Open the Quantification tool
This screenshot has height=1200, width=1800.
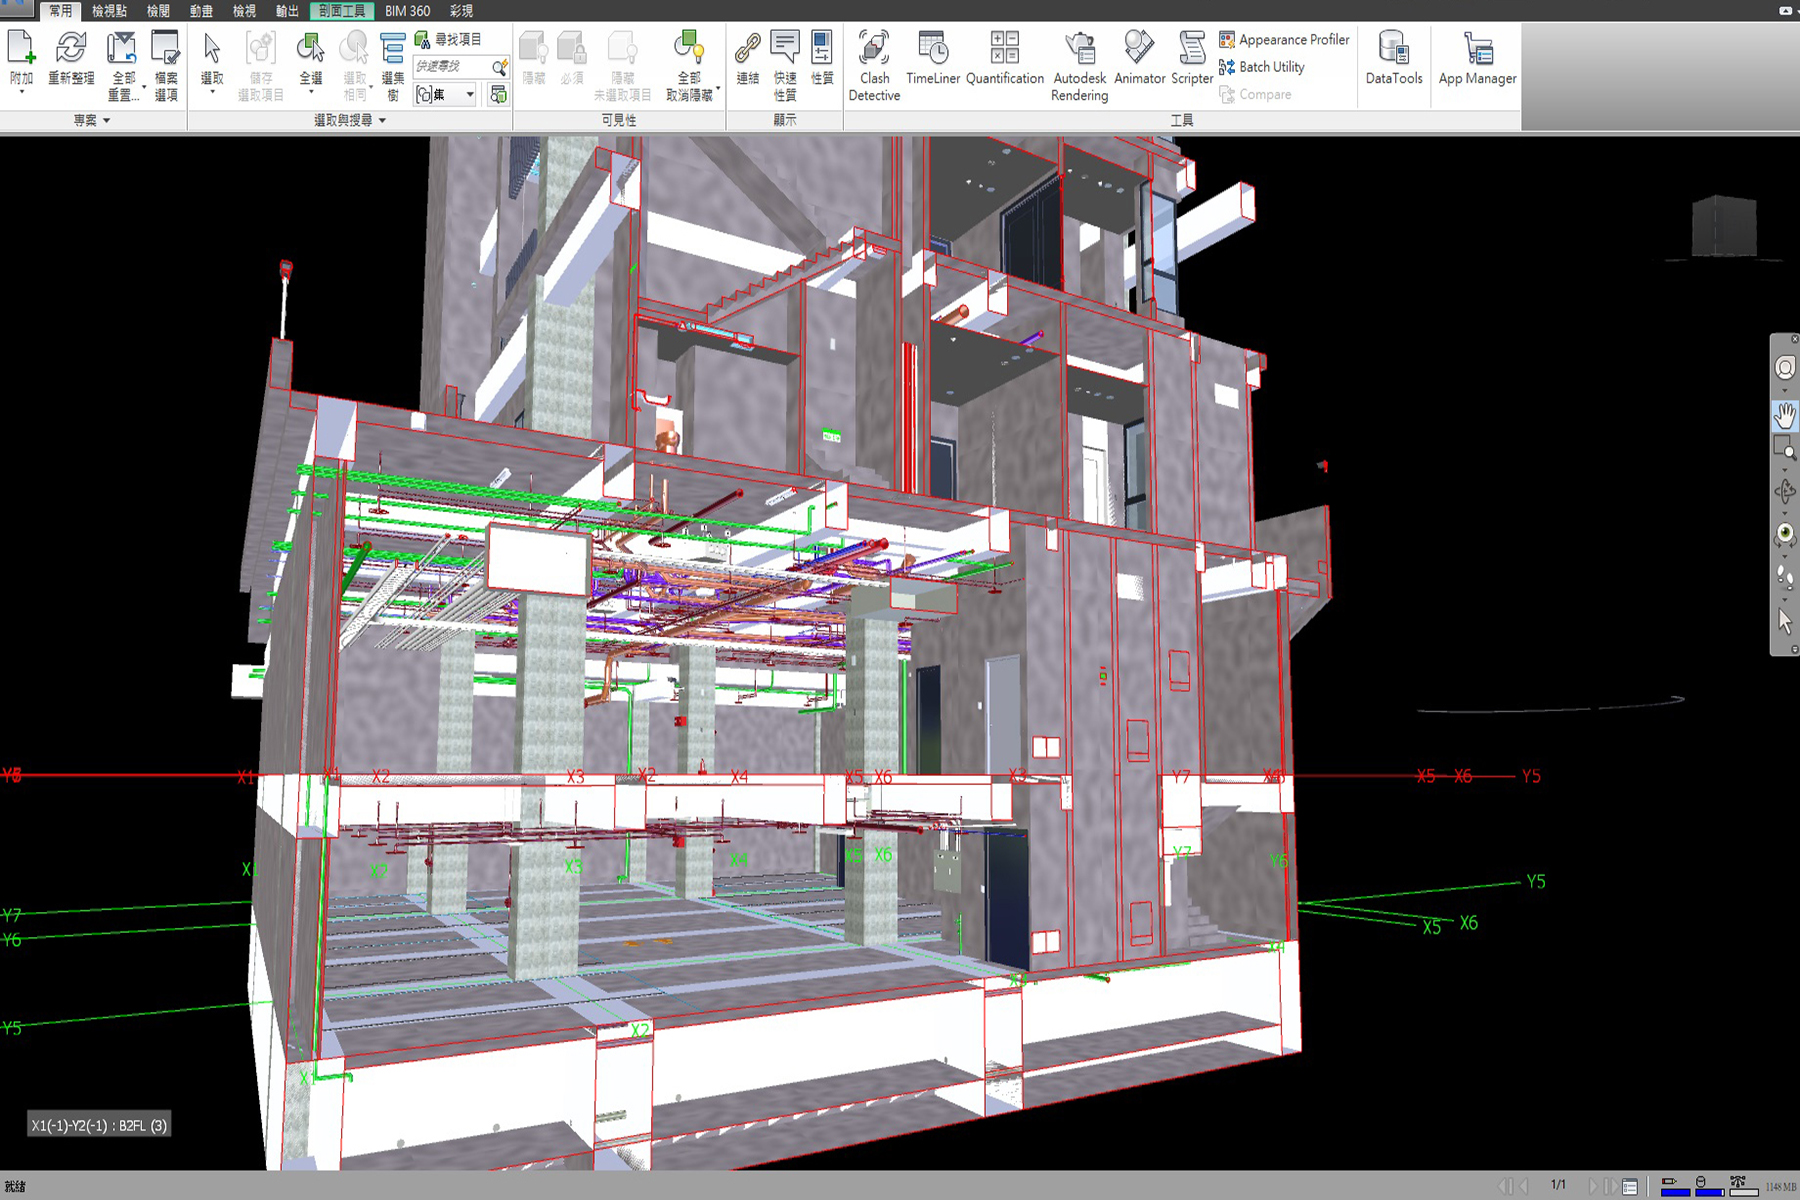(1004, 58)
